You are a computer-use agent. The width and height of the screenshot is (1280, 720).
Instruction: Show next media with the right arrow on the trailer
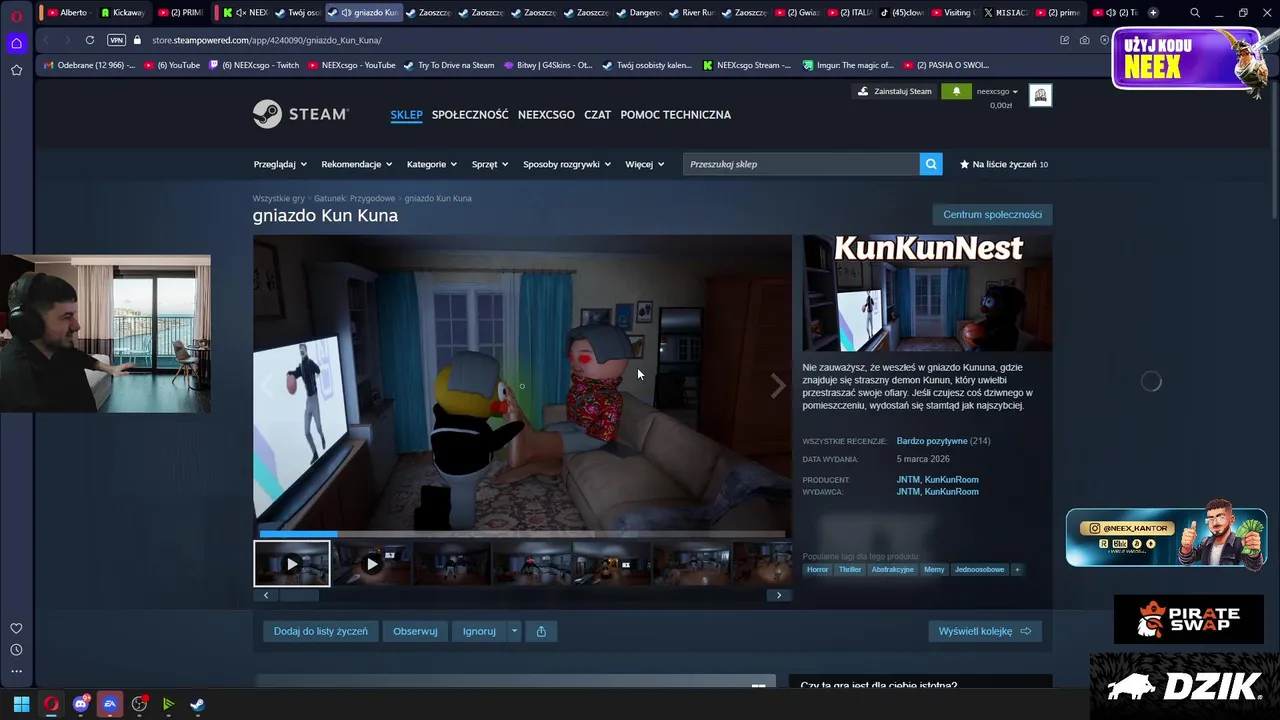[x=777, y=386]
